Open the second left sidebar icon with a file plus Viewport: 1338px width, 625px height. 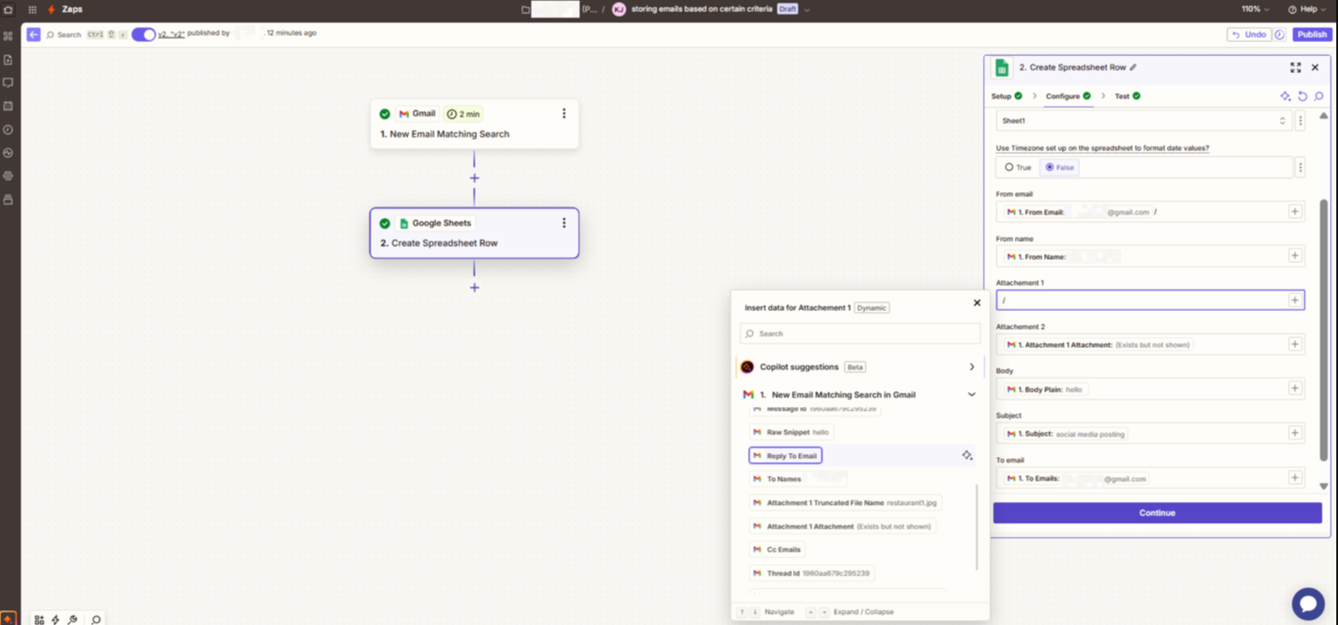[8, 60]
